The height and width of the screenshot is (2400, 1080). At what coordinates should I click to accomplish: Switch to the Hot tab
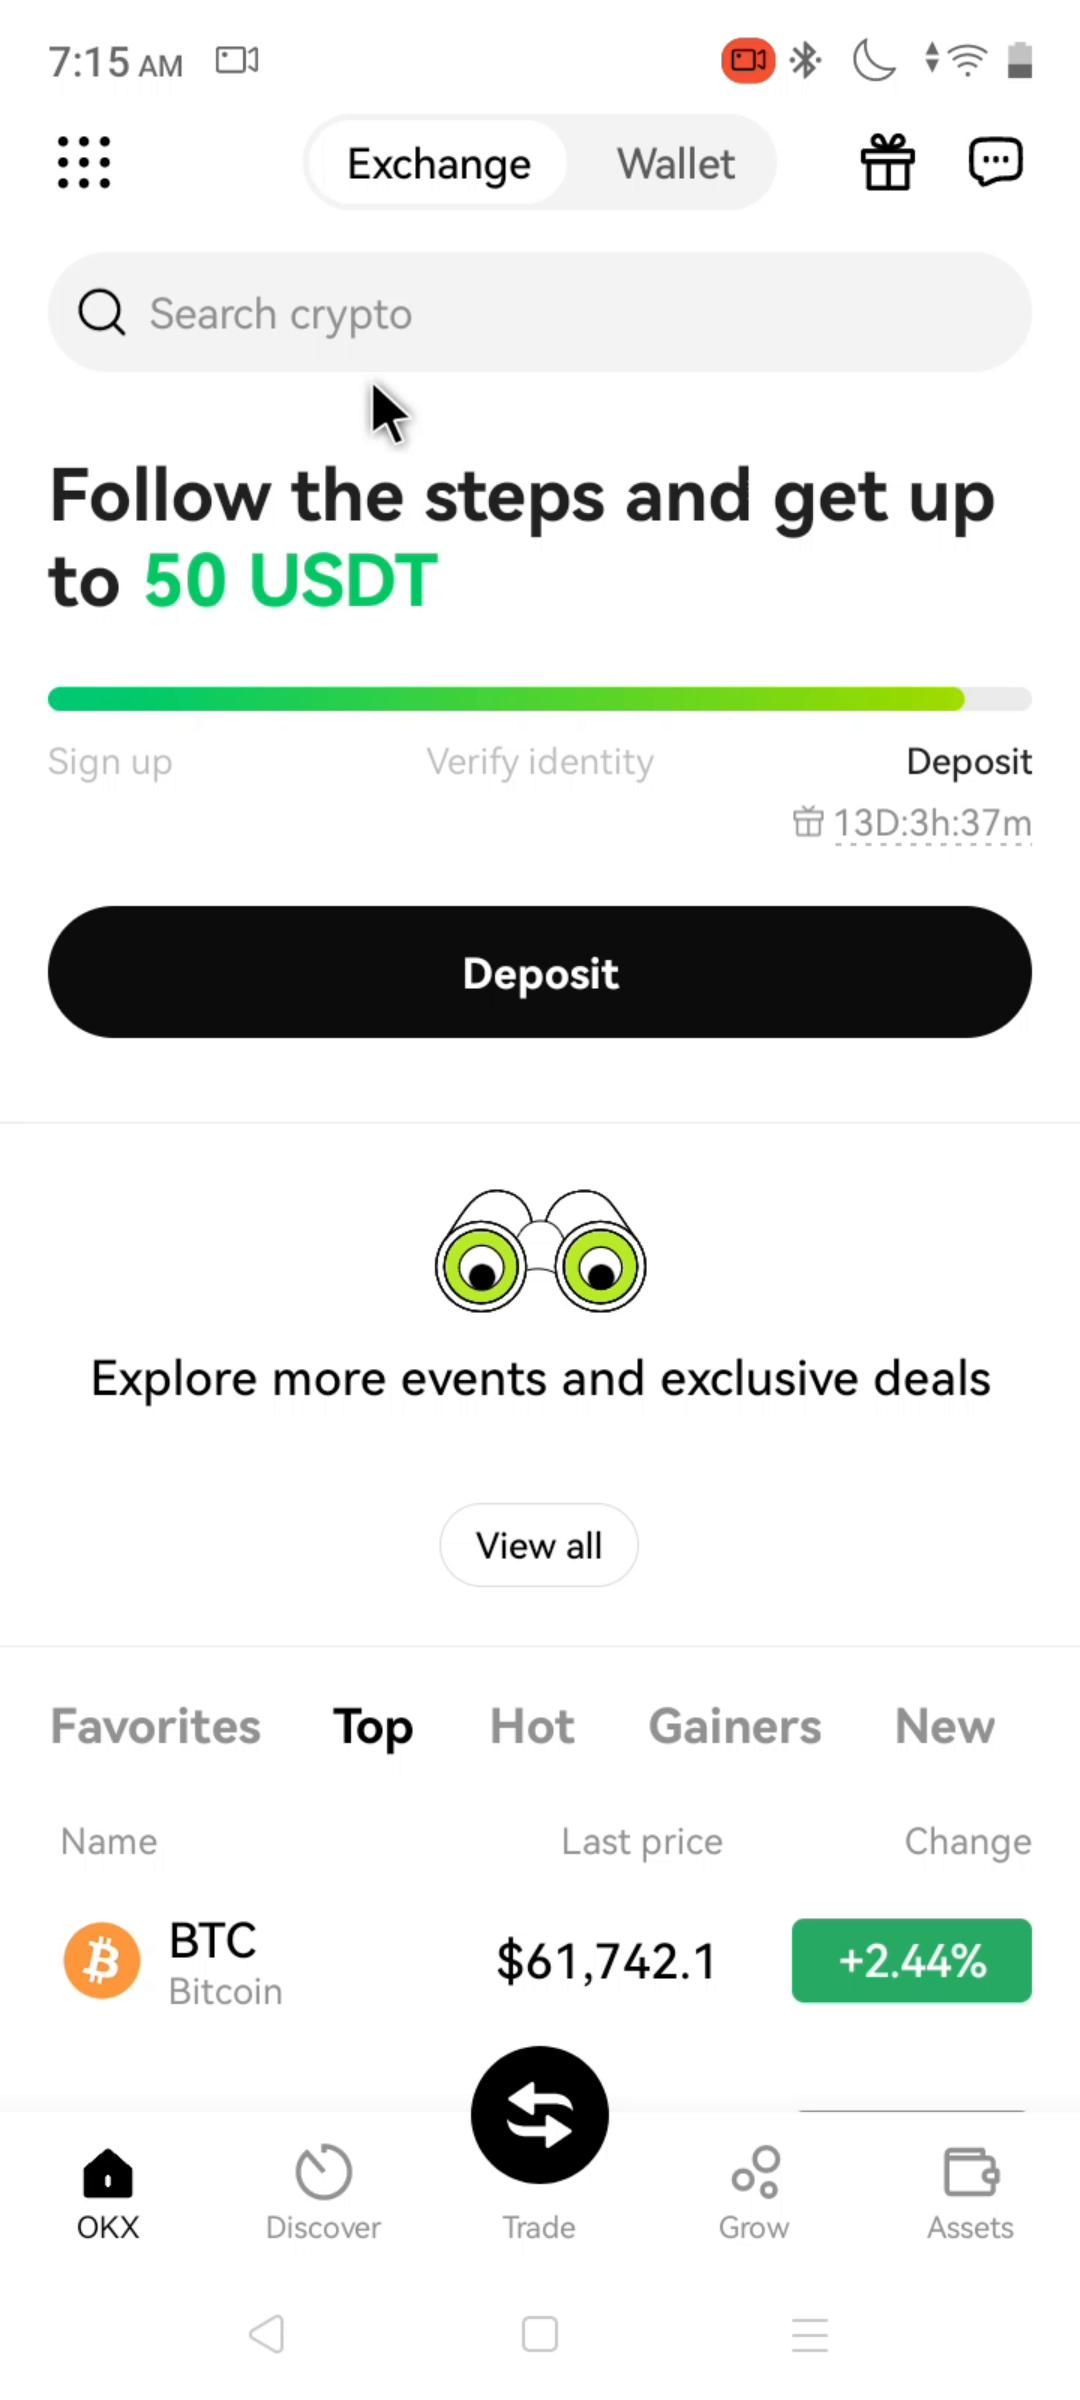532,1726
